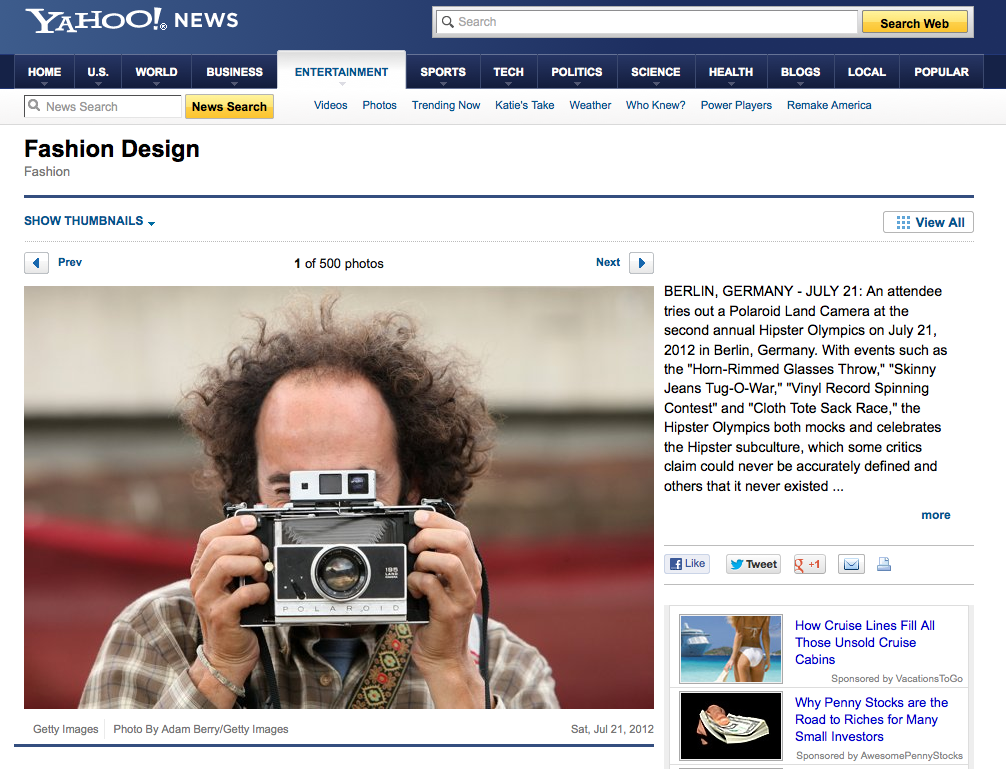Click the yellow News Search button
The height and width of the screenshot is (769, 1006).
[229, 106]
